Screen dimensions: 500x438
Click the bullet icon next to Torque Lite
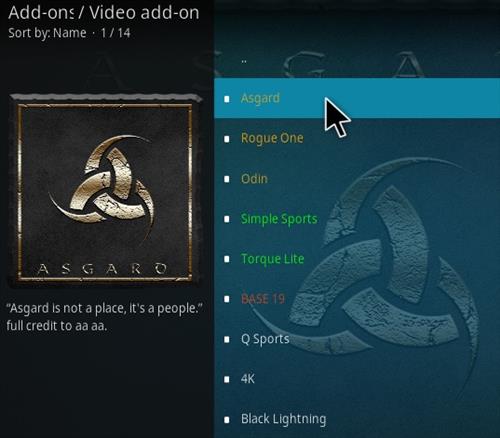(227, 259)
